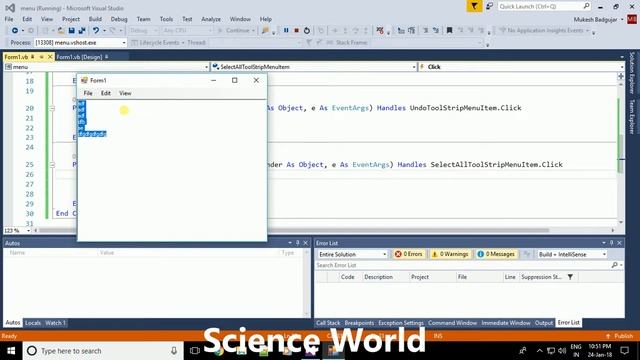Viewport: 640px width, 360px height.
Task: Switch to the Form1.vb [Design] tab
Action: point(80,57)
